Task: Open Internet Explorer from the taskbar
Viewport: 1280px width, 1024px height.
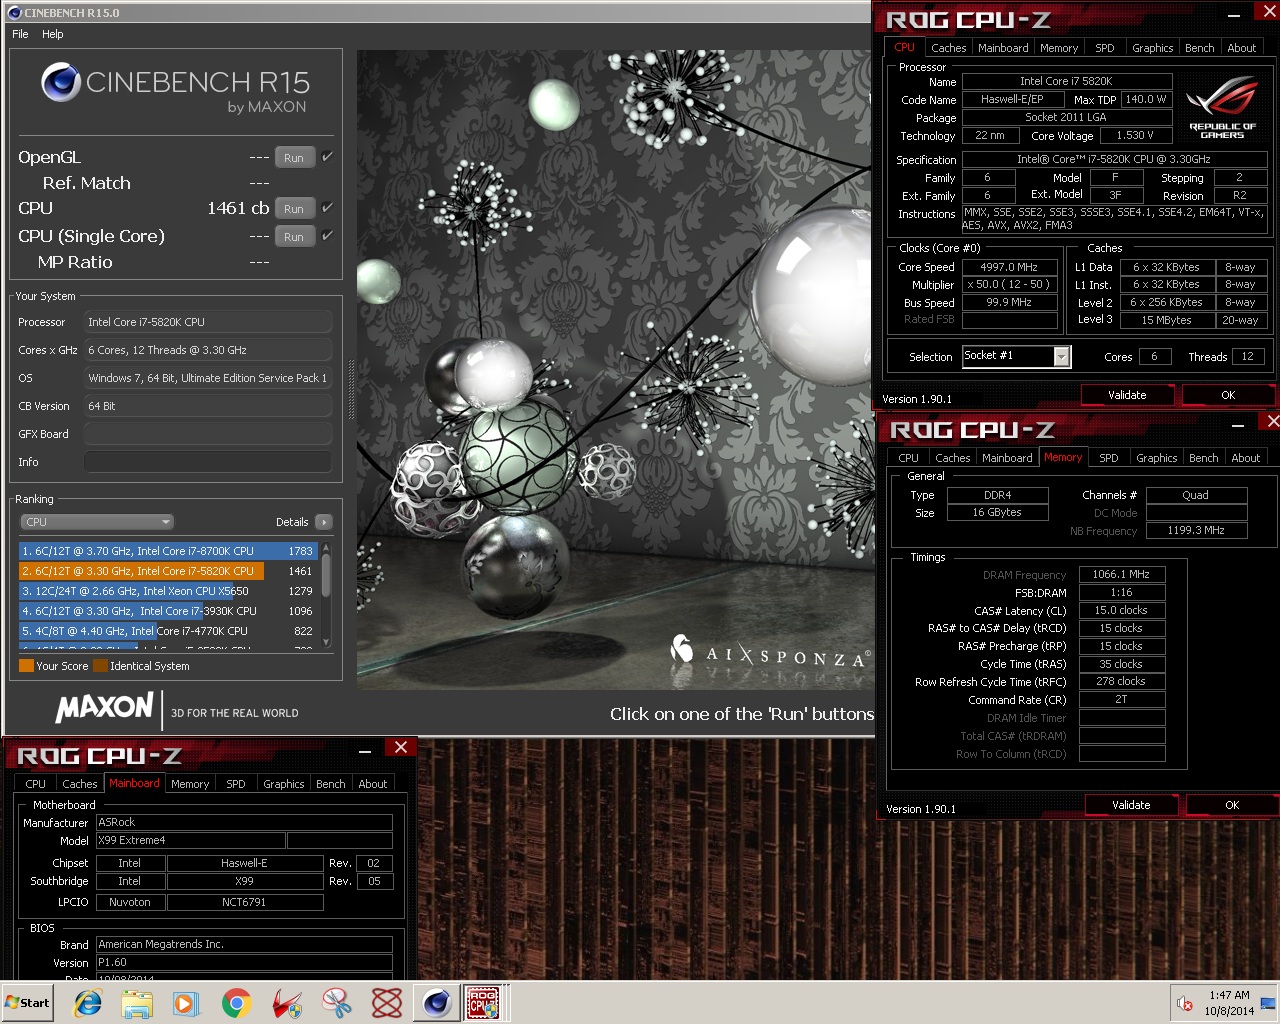Action: (x=88, y=1003)
